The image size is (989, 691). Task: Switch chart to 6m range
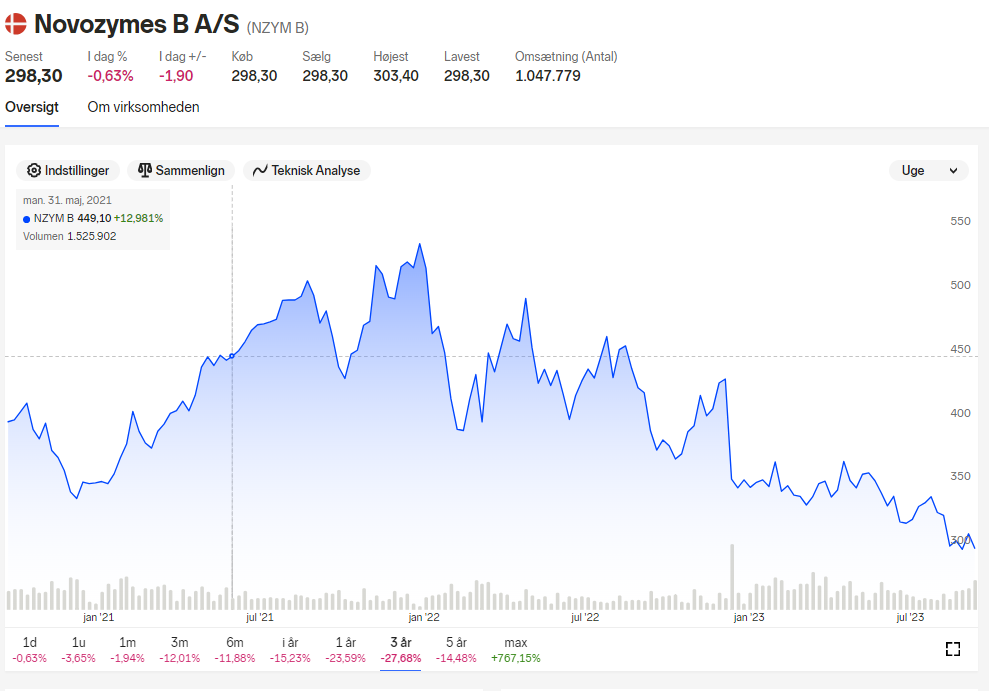tap(235, 649)
